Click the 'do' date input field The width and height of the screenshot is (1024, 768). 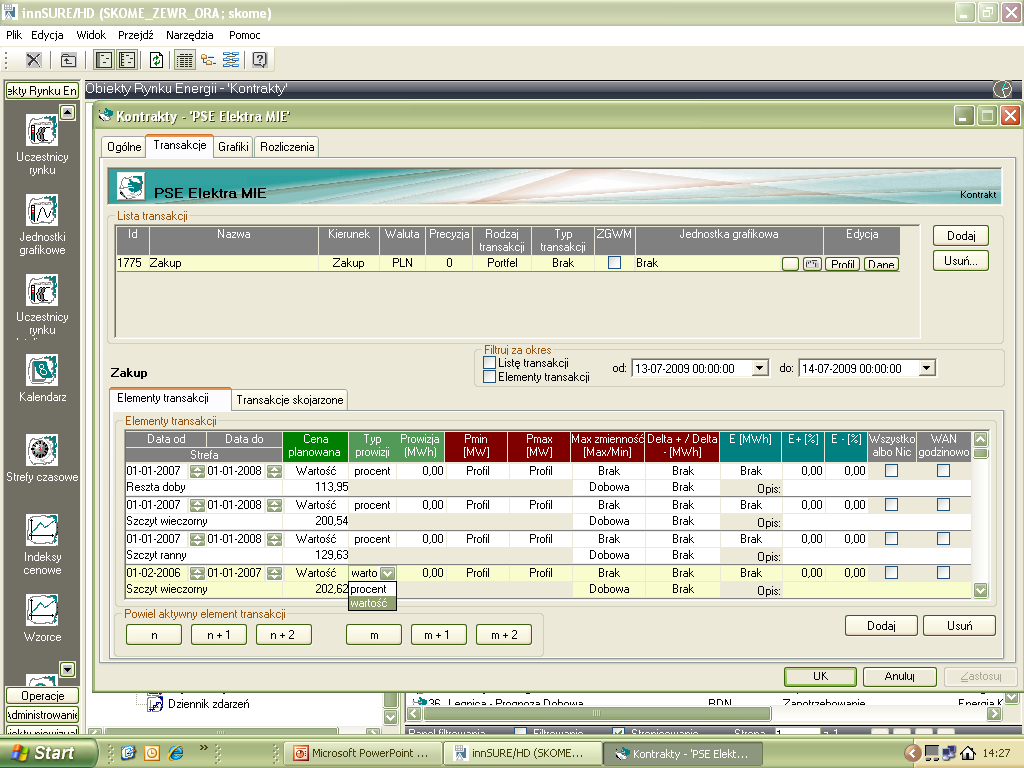[859, 368]
